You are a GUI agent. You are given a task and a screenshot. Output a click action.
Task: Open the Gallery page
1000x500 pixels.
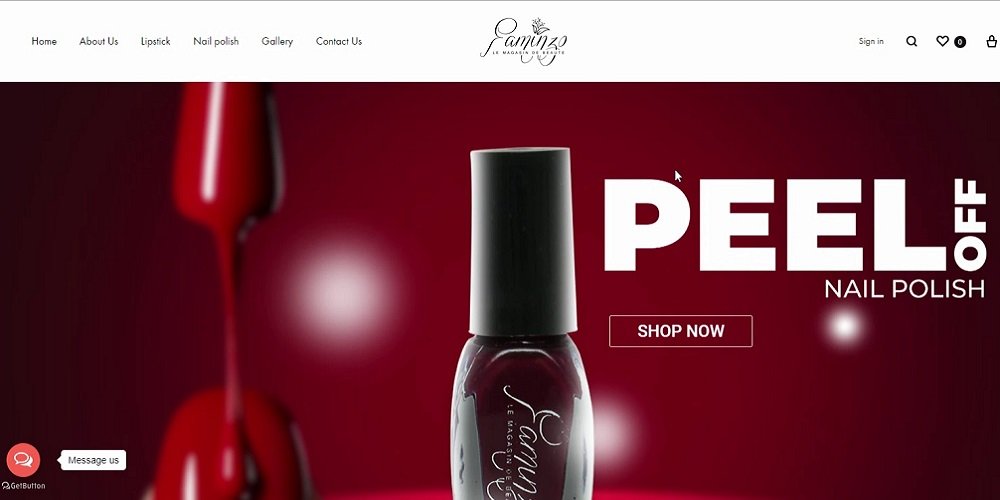277,41
